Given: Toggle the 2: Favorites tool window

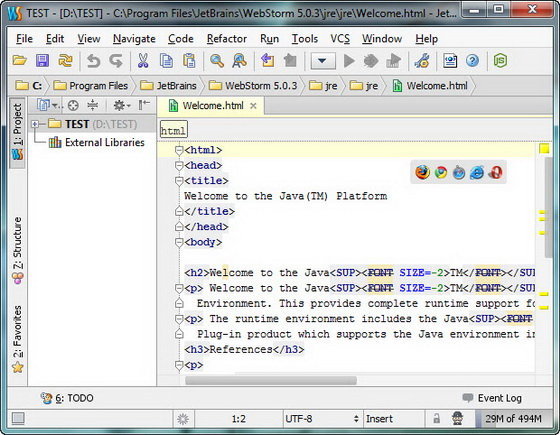Looking at the screenshot, I should pos(18,340).
